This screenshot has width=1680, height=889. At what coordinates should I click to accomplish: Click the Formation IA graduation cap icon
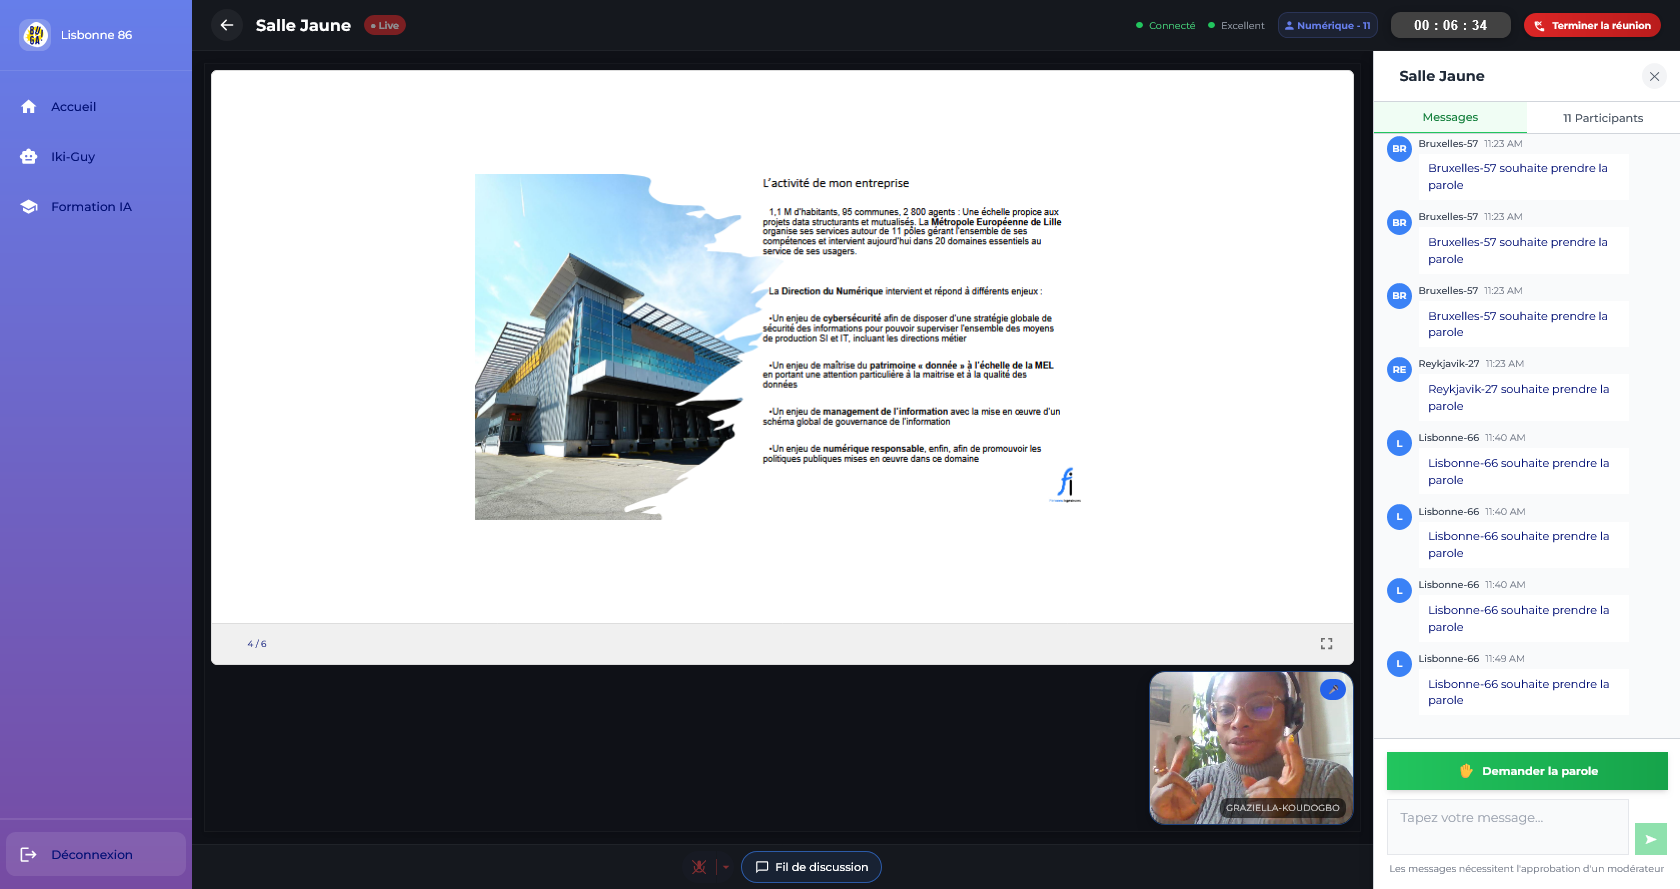pyautogui.click(x=29, y=207)
